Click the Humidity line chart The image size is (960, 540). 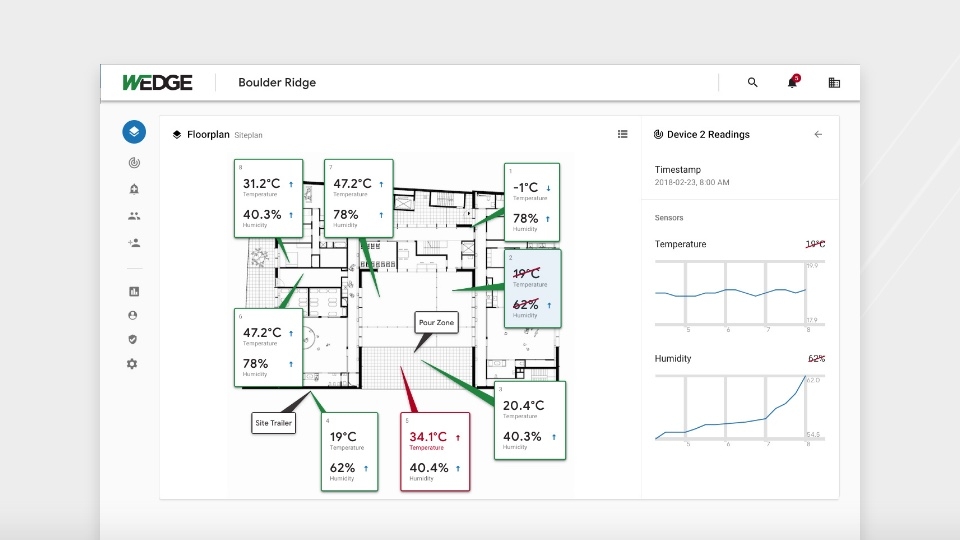[x=740, y=410]
